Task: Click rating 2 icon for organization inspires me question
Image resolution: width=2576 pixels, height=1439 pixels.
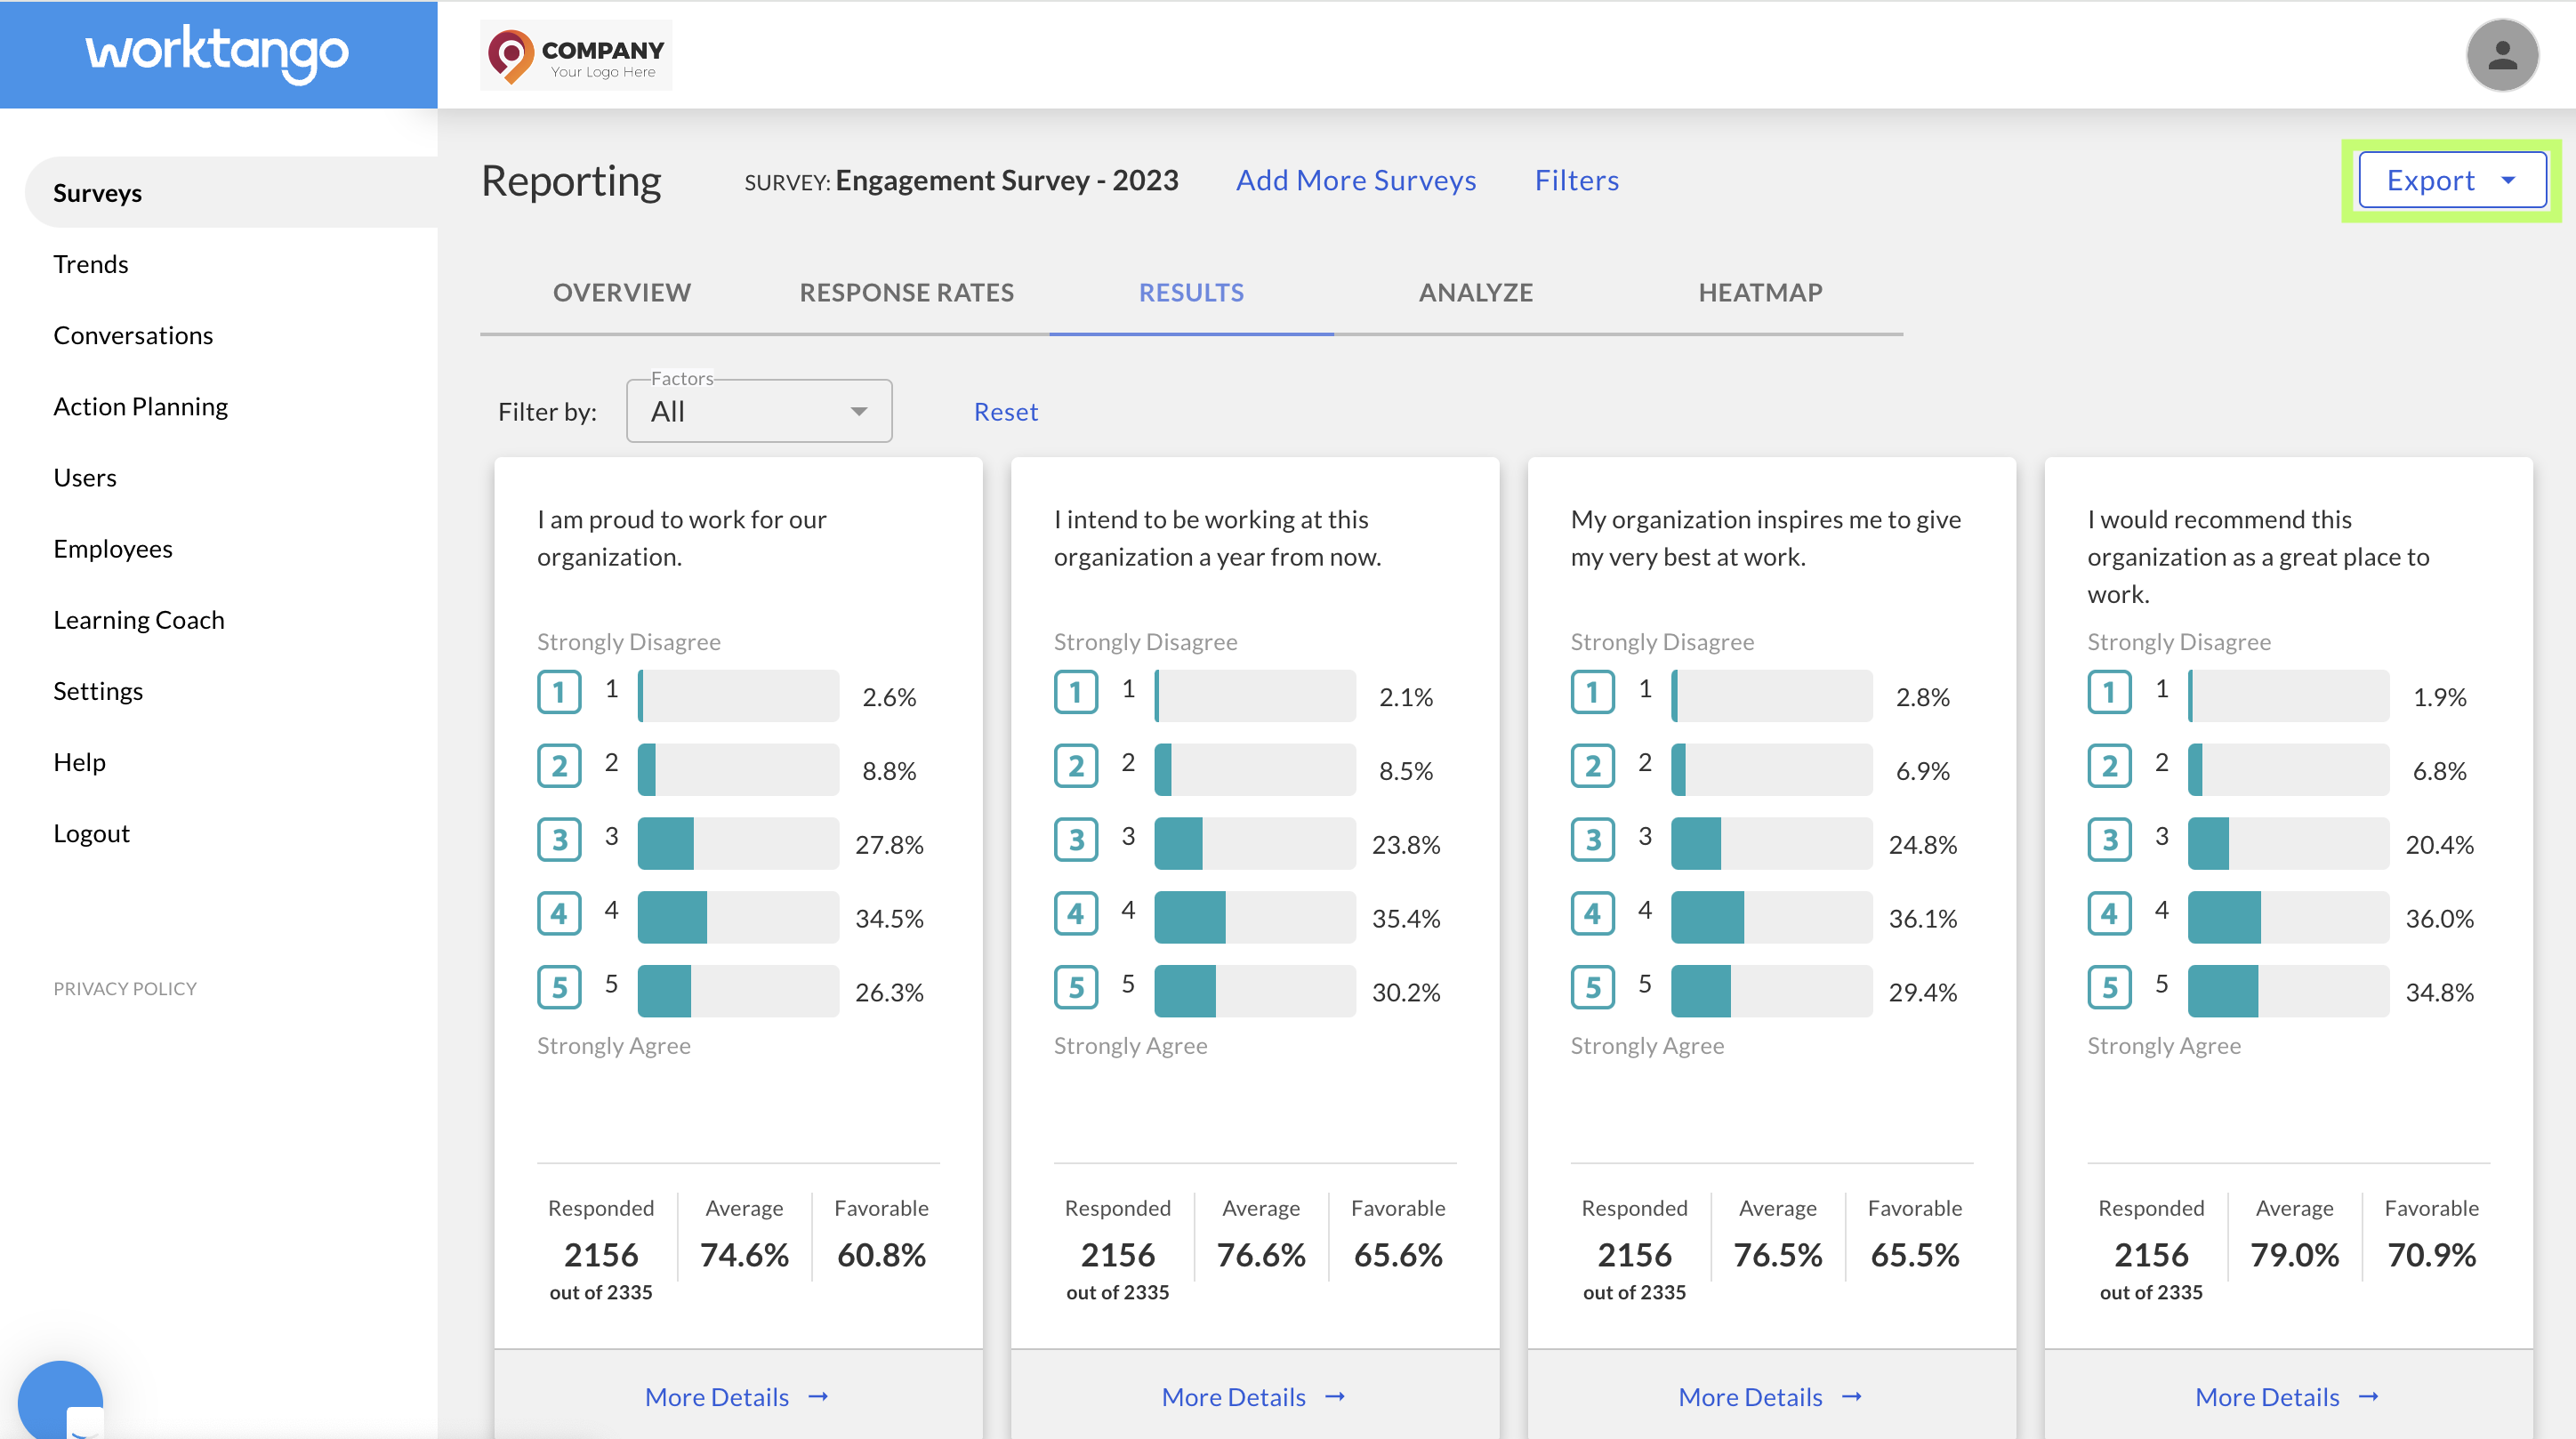Action: point(1593,766)
